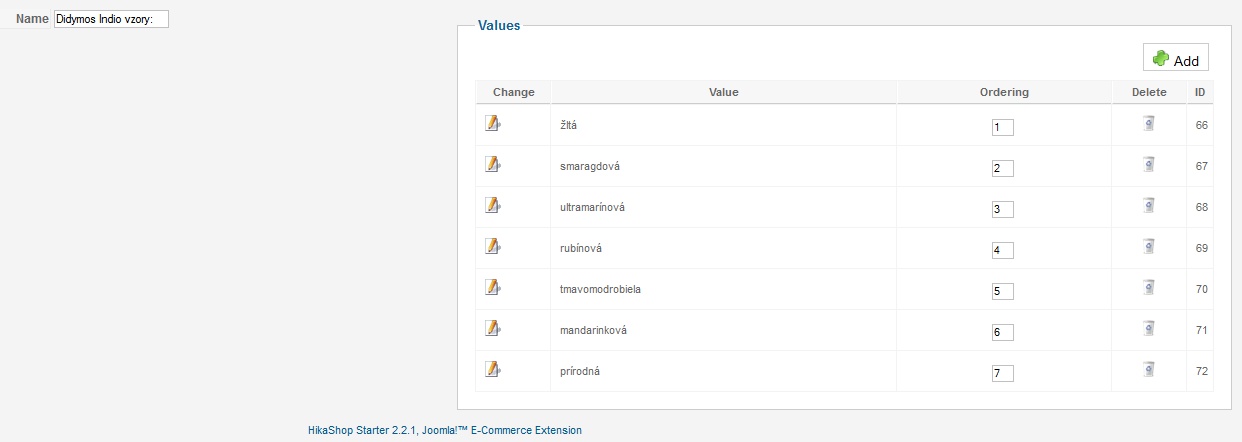The width and height of the screenshot is (1242, 442).
Task: Click the change icon for rubínová
Action: pyautogui.click(x=492, y=246)
